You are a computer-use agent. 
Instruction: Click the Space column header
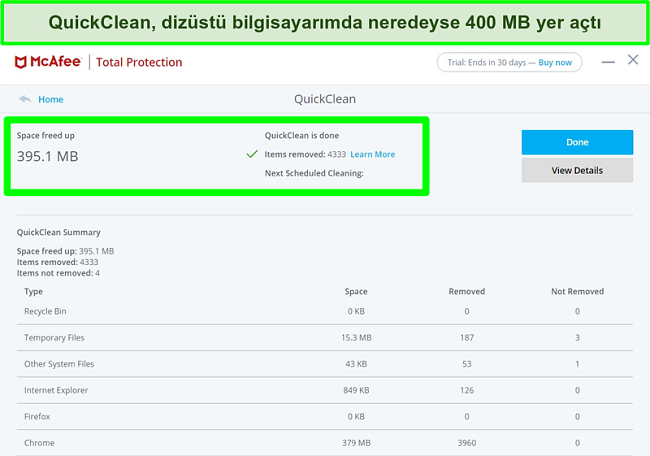click(356, 291)
